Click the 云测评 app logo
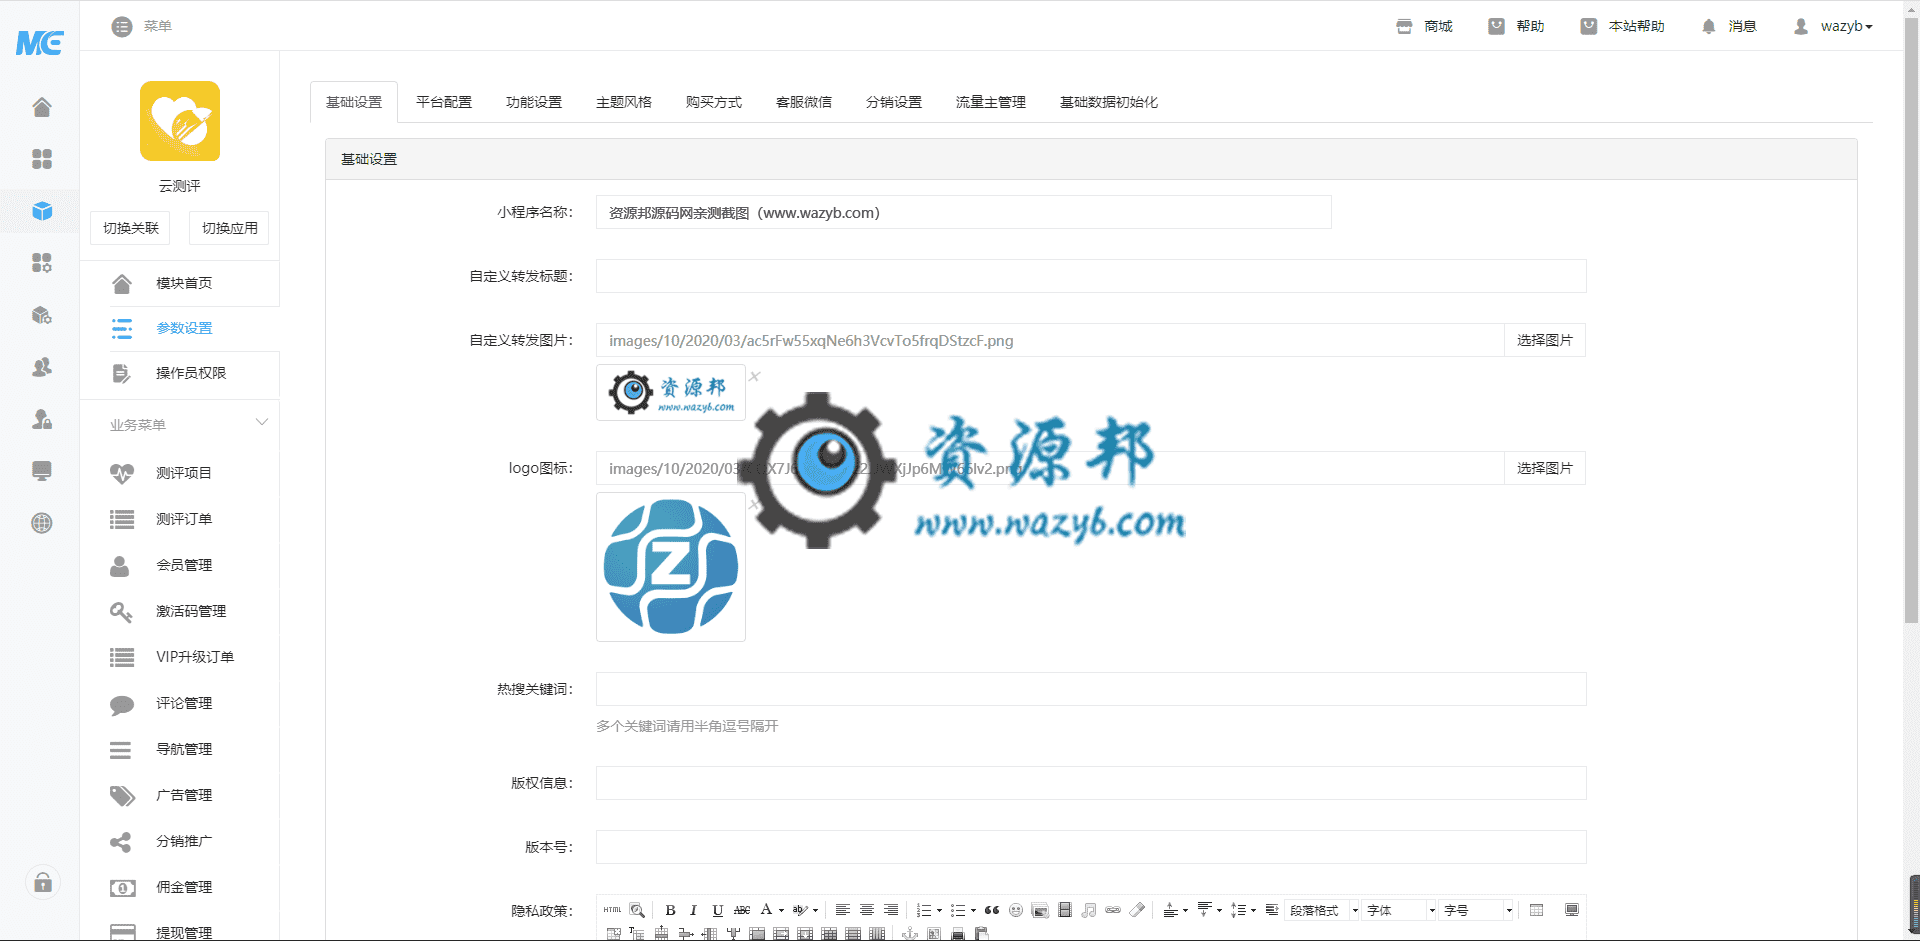This screenshot has height=941, width=1920. tap(180, 121)
